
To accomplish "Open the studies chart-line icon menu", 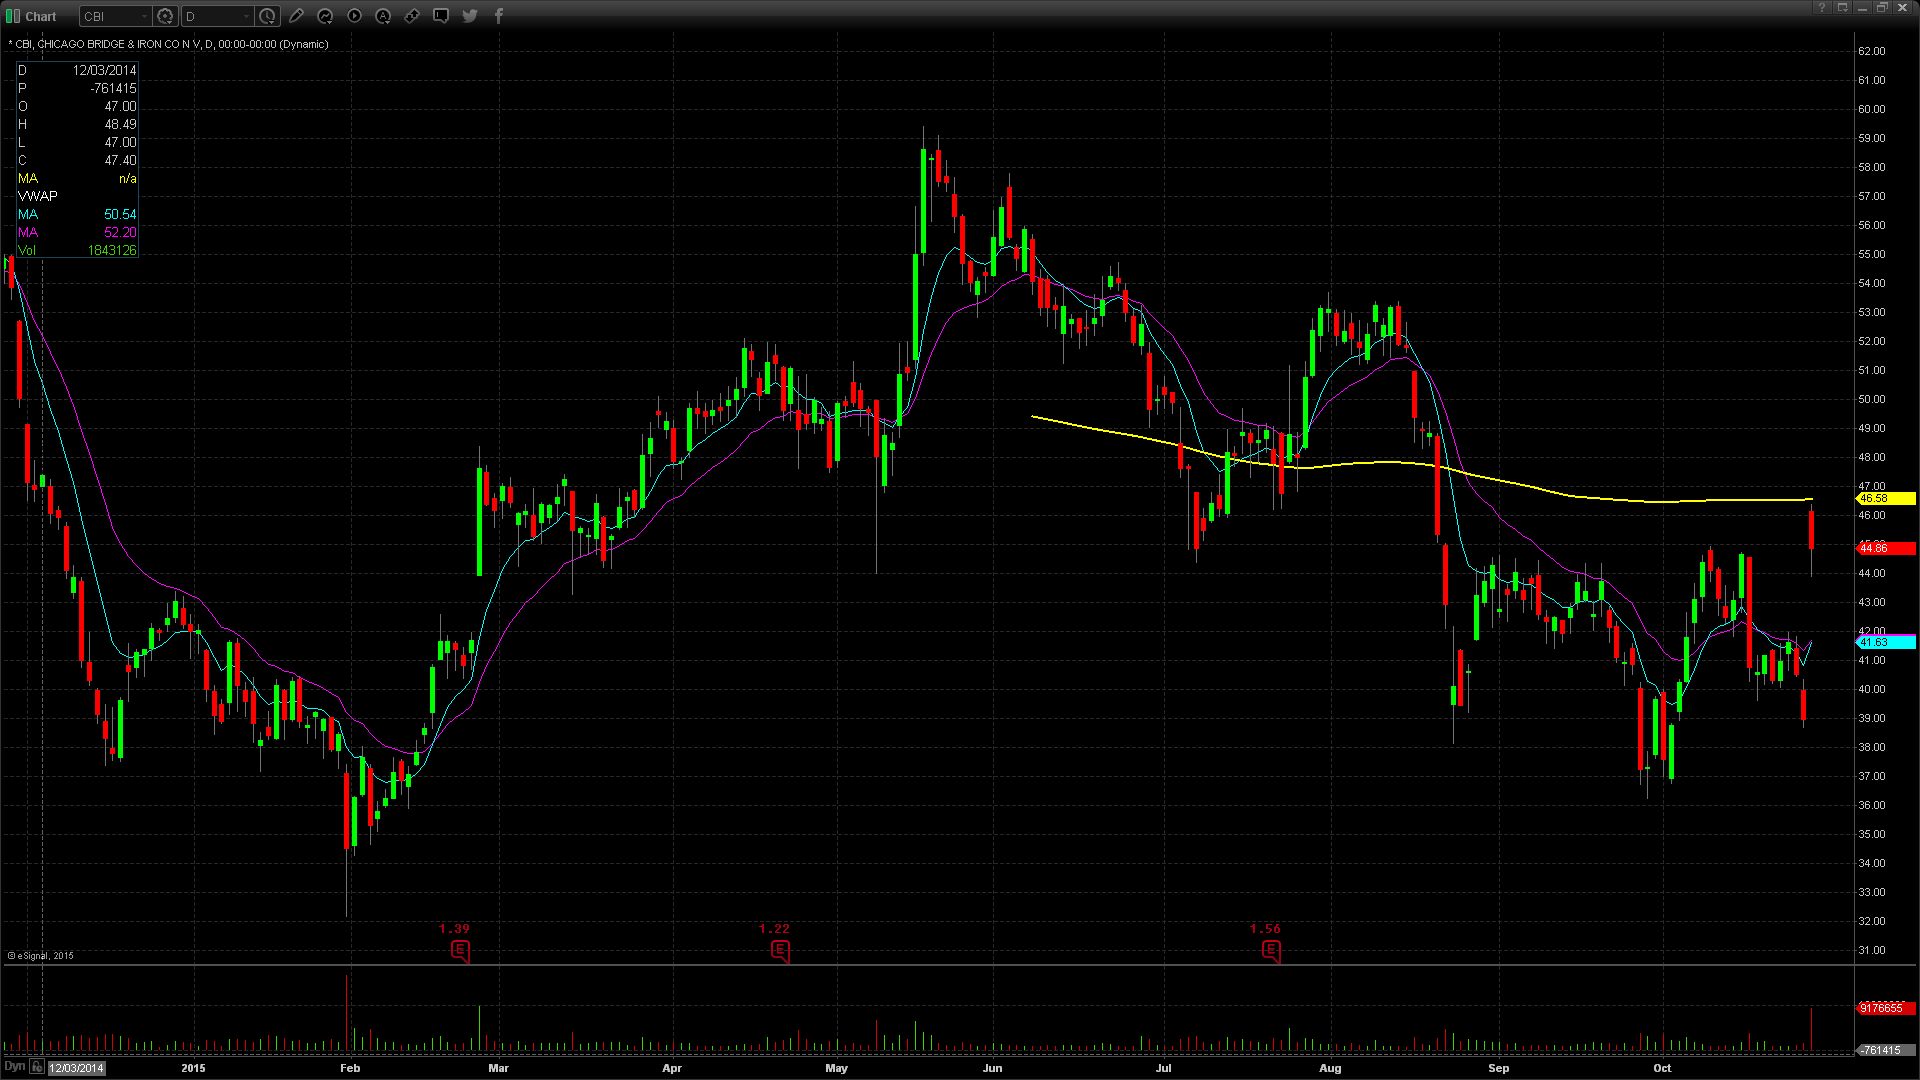I will 325,16.
